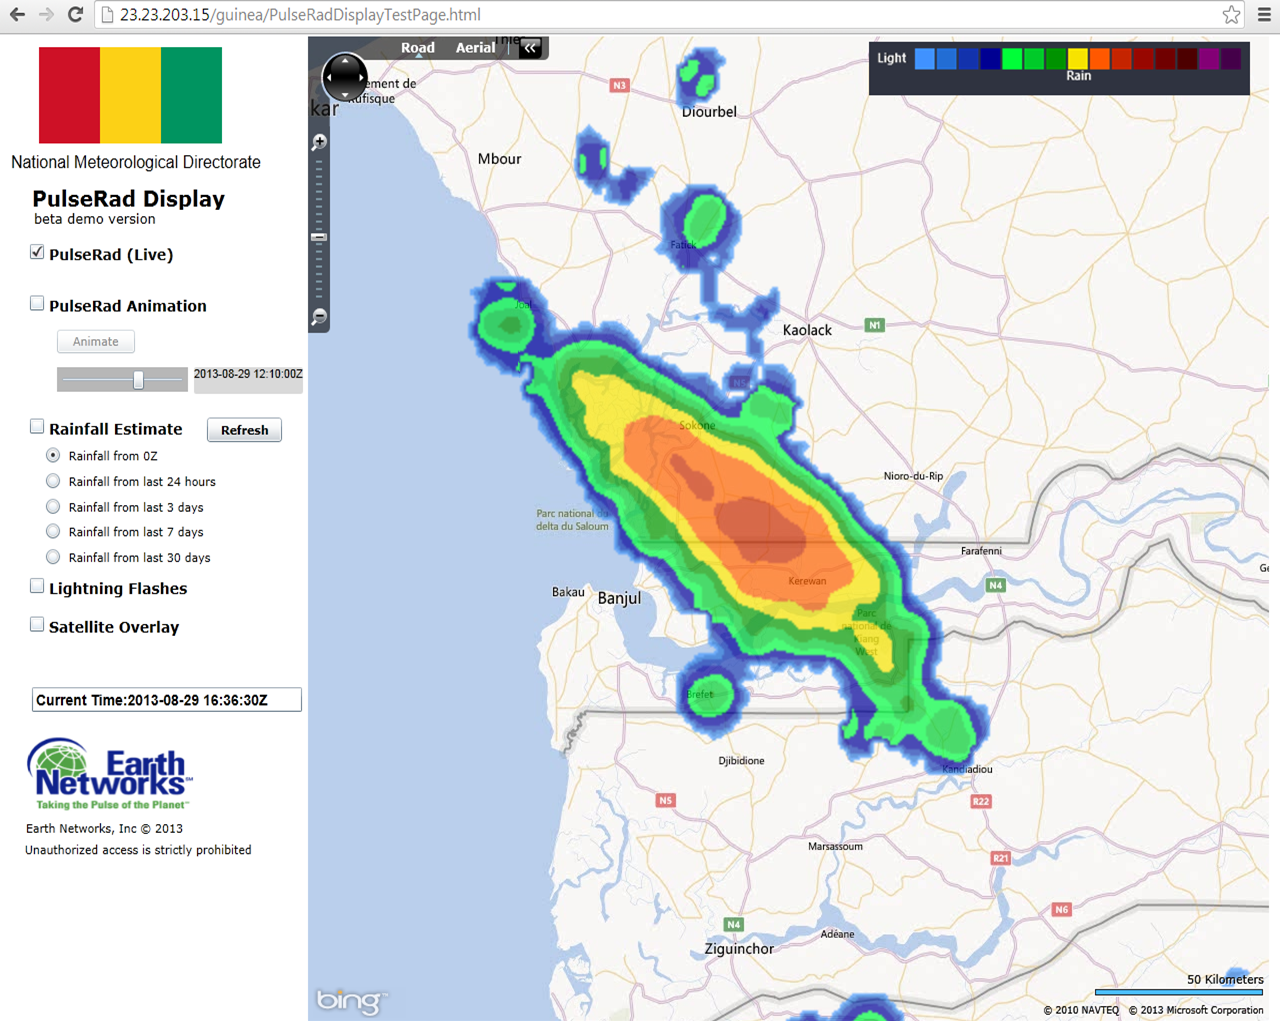1280x1021 pixels.
Task: Go back in the browser
Action: (17, 14)
